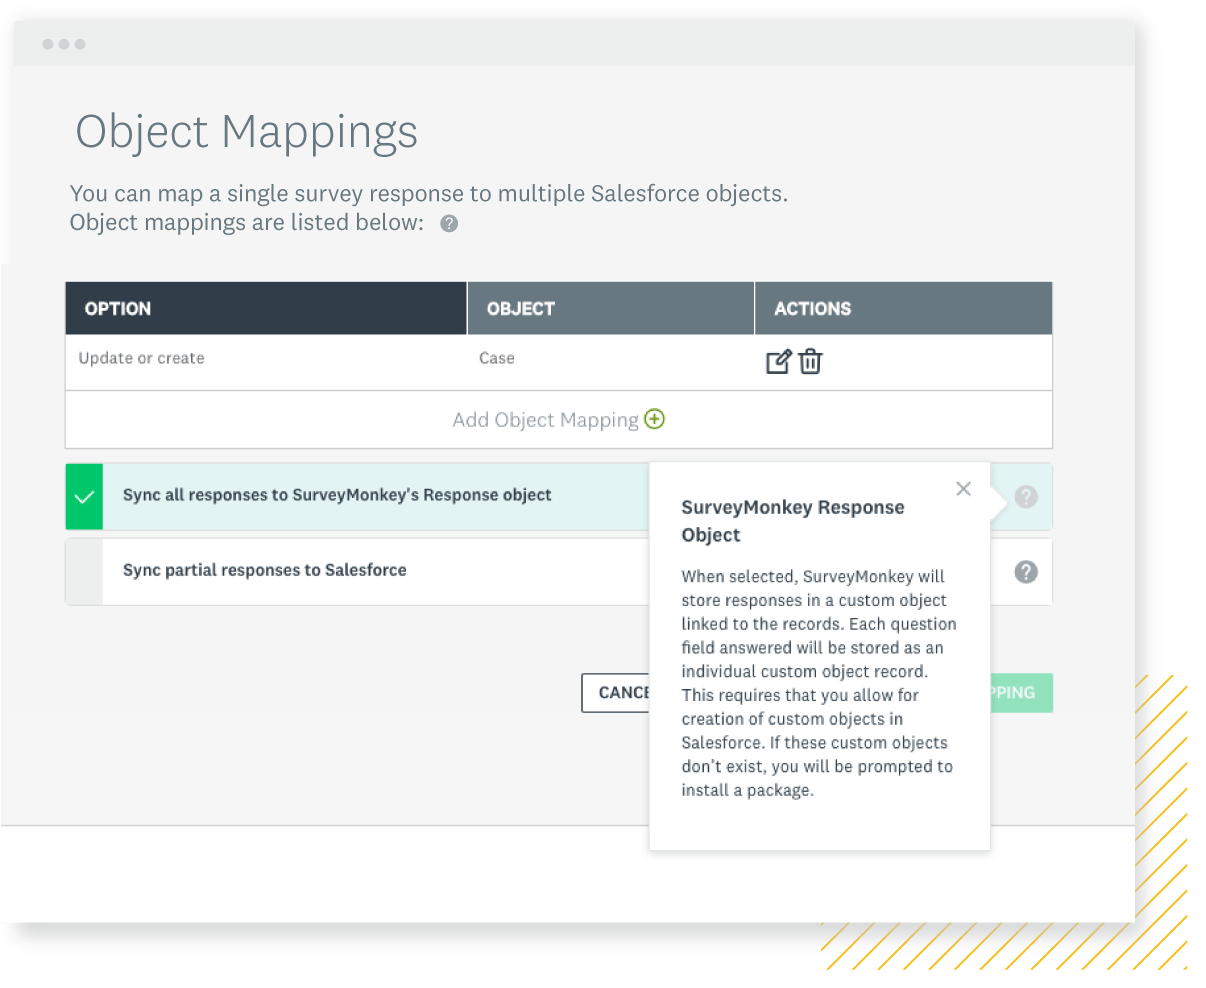This screenshot has width=1206, height=988.
Task: Close the SurveyMonkey Response Object tooltip
Action: click(963, 488)
